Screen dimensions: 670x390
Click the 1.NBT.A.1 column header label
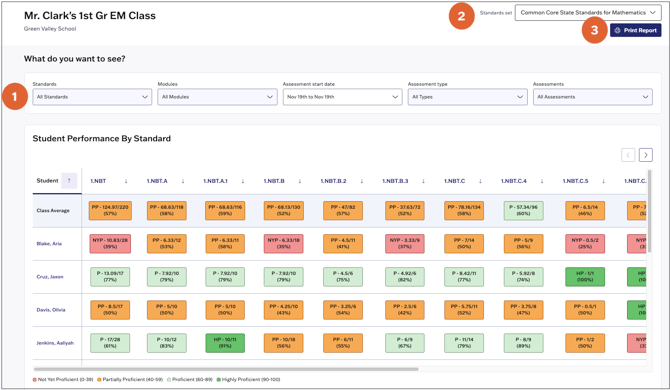(215, 181)
